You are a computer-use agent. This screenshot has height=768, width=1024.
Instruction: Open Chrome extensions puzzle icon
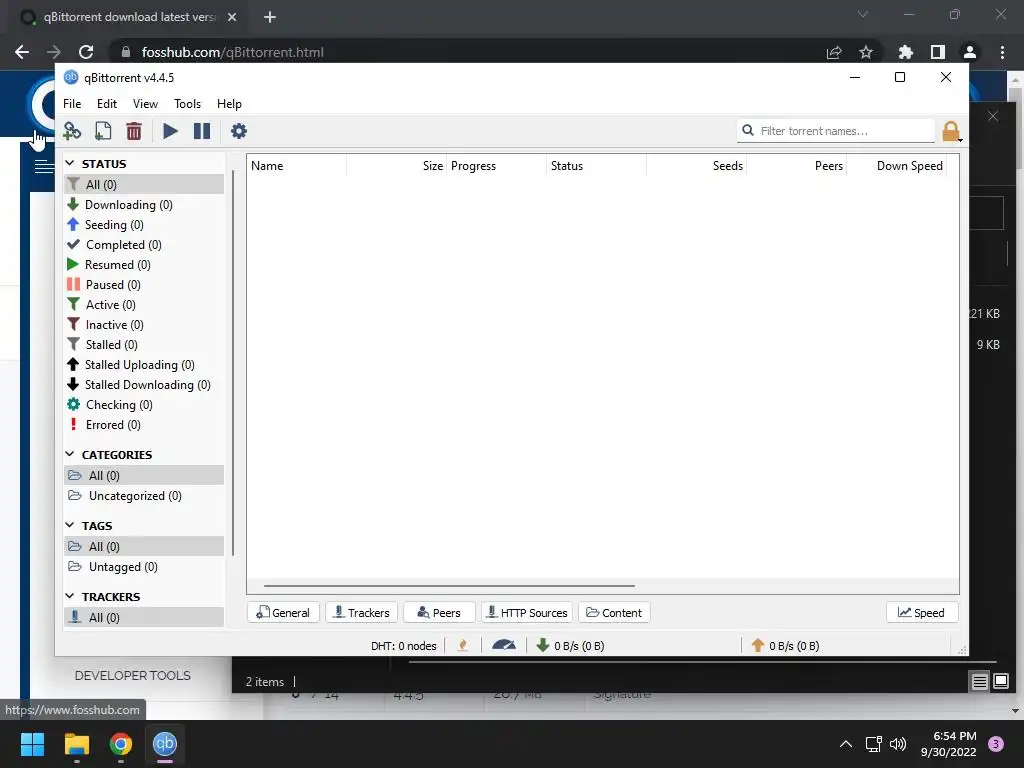point(905,52)
